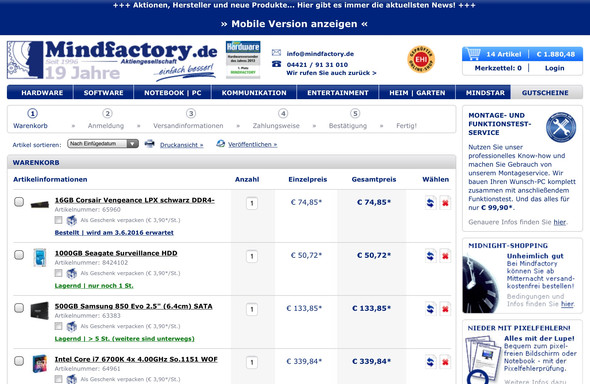Remove the 16GB Corsair Vengeance item with the red X

(x=445, y=203)
